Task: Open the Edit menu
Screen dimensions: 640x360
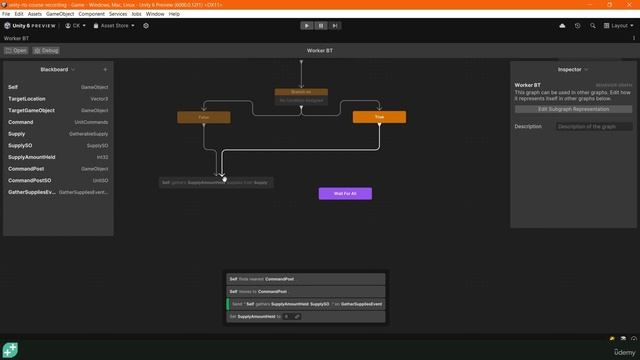Action: click(19, 14)
